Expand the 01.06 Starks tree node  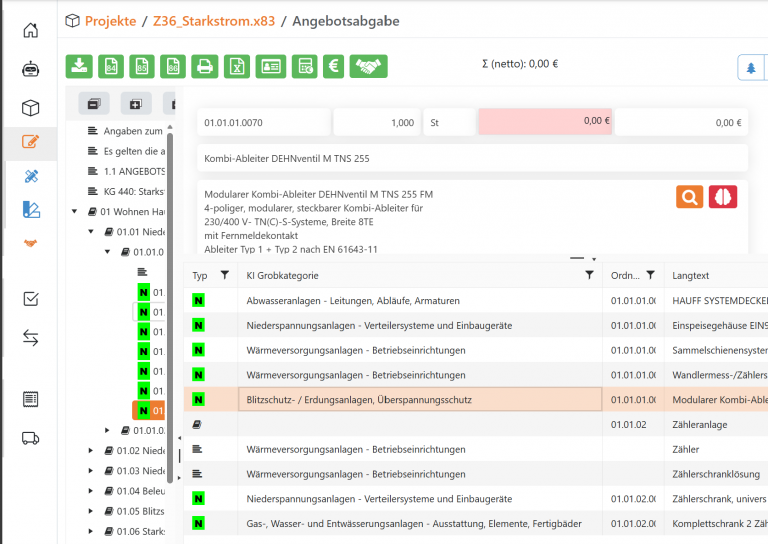click(x=92, y=531)
